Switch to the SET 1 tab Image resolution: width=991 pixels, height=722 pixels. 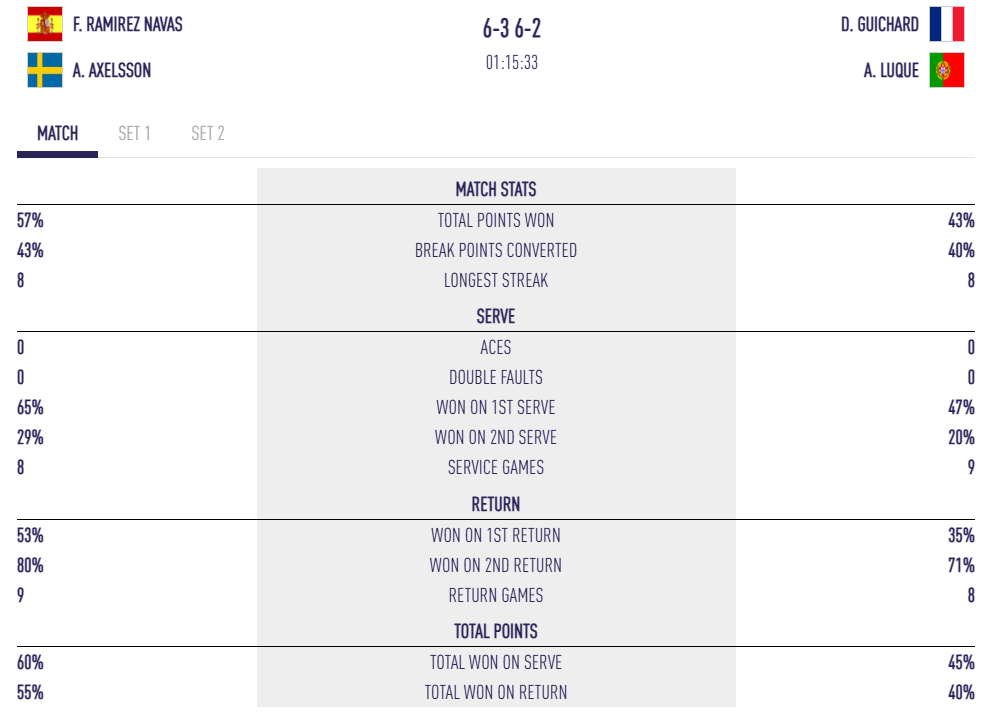pyautogui.click(x=135, y=133)
